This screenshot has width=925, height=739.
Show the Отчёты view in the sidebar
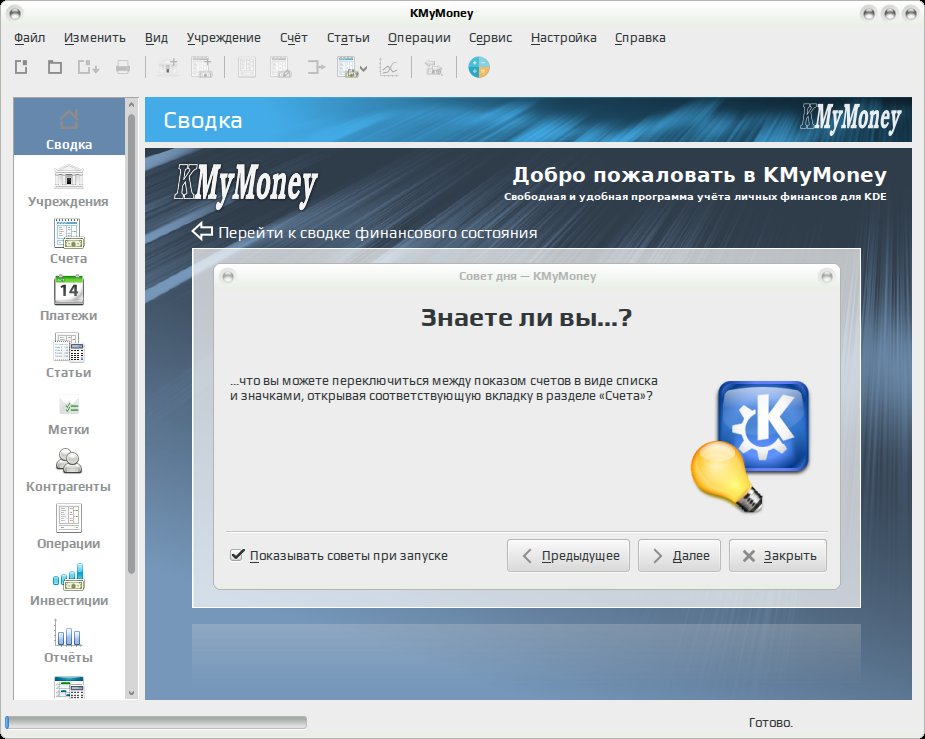(x=68, y=641)
